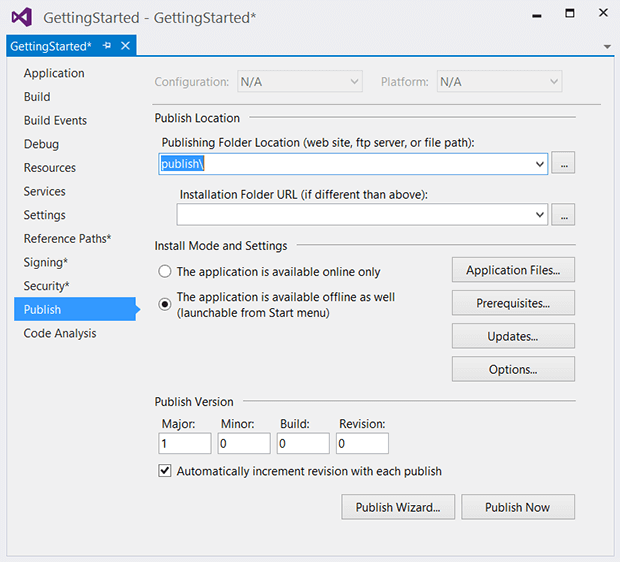This screenshot has height=562, width=620.
Task: Click the Revision version field
Action: coord(362,443)
